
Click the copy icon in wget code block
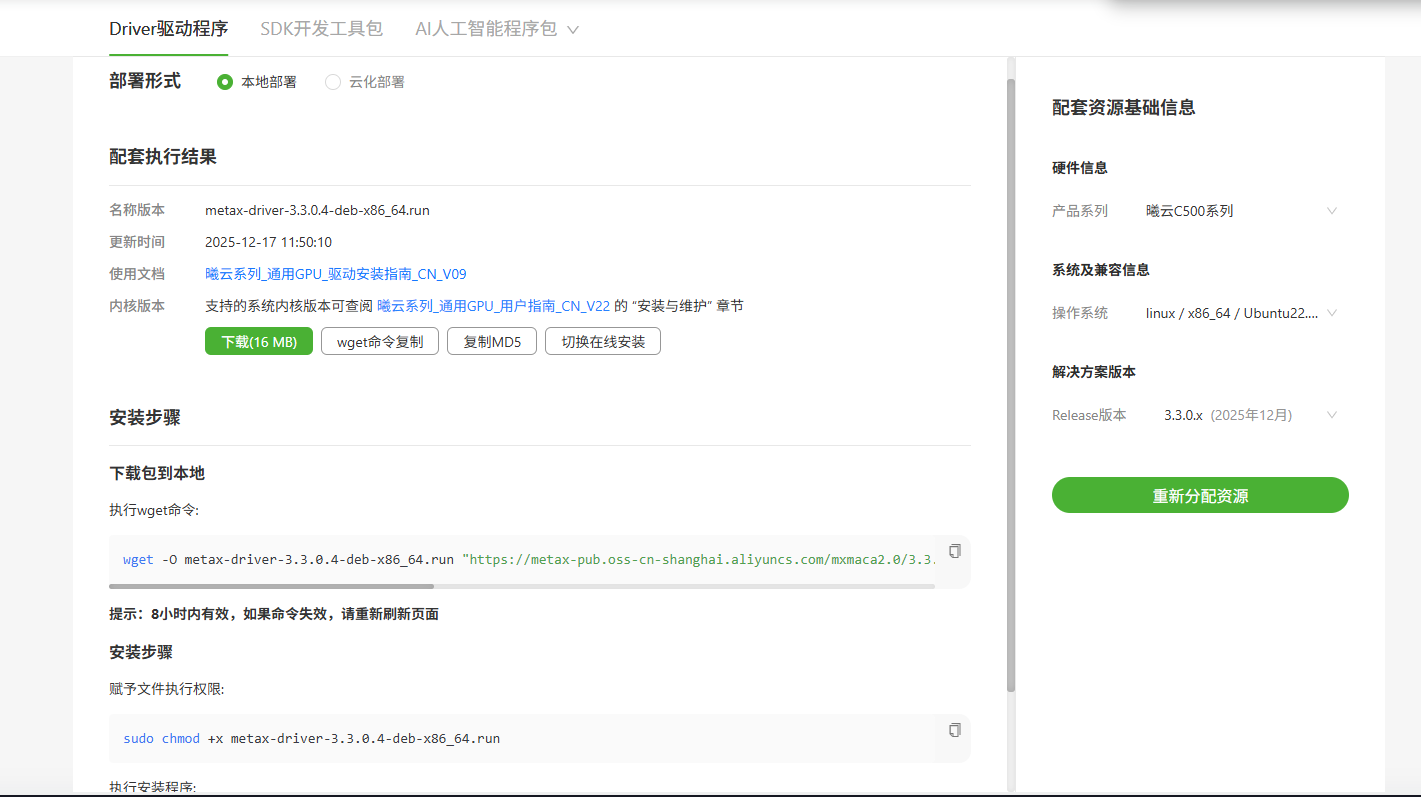(954, 551)
